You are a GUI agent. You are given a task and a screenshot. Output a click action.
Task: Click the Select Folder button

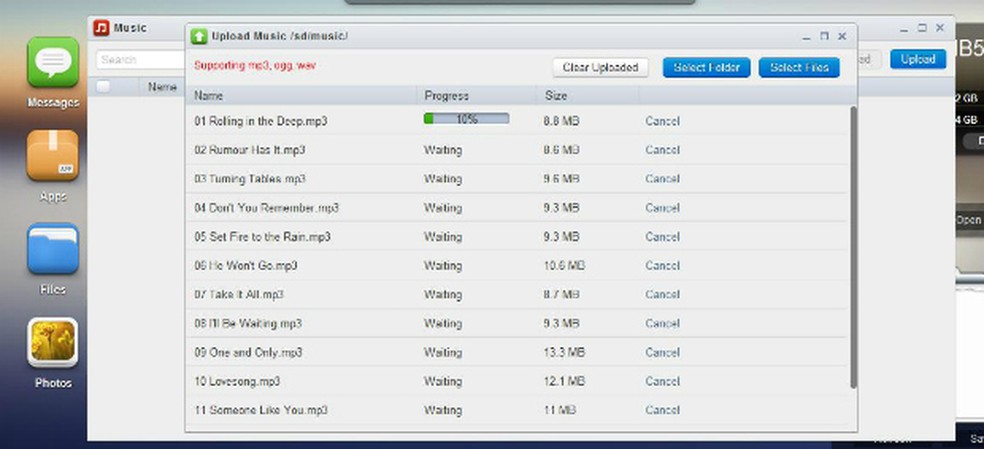pyautogui.click(x=707, y=67)
